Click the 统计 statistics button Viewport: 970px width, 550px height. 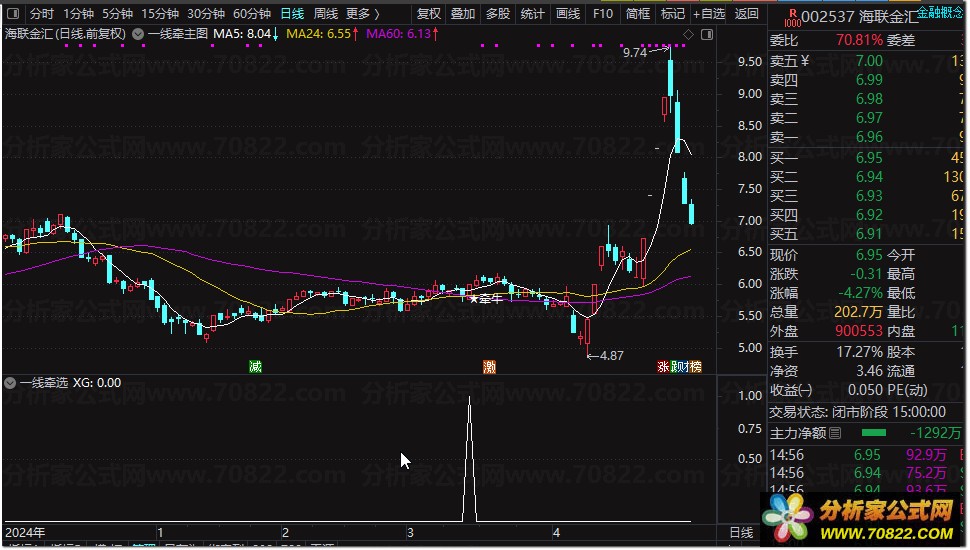click(532, 14)
